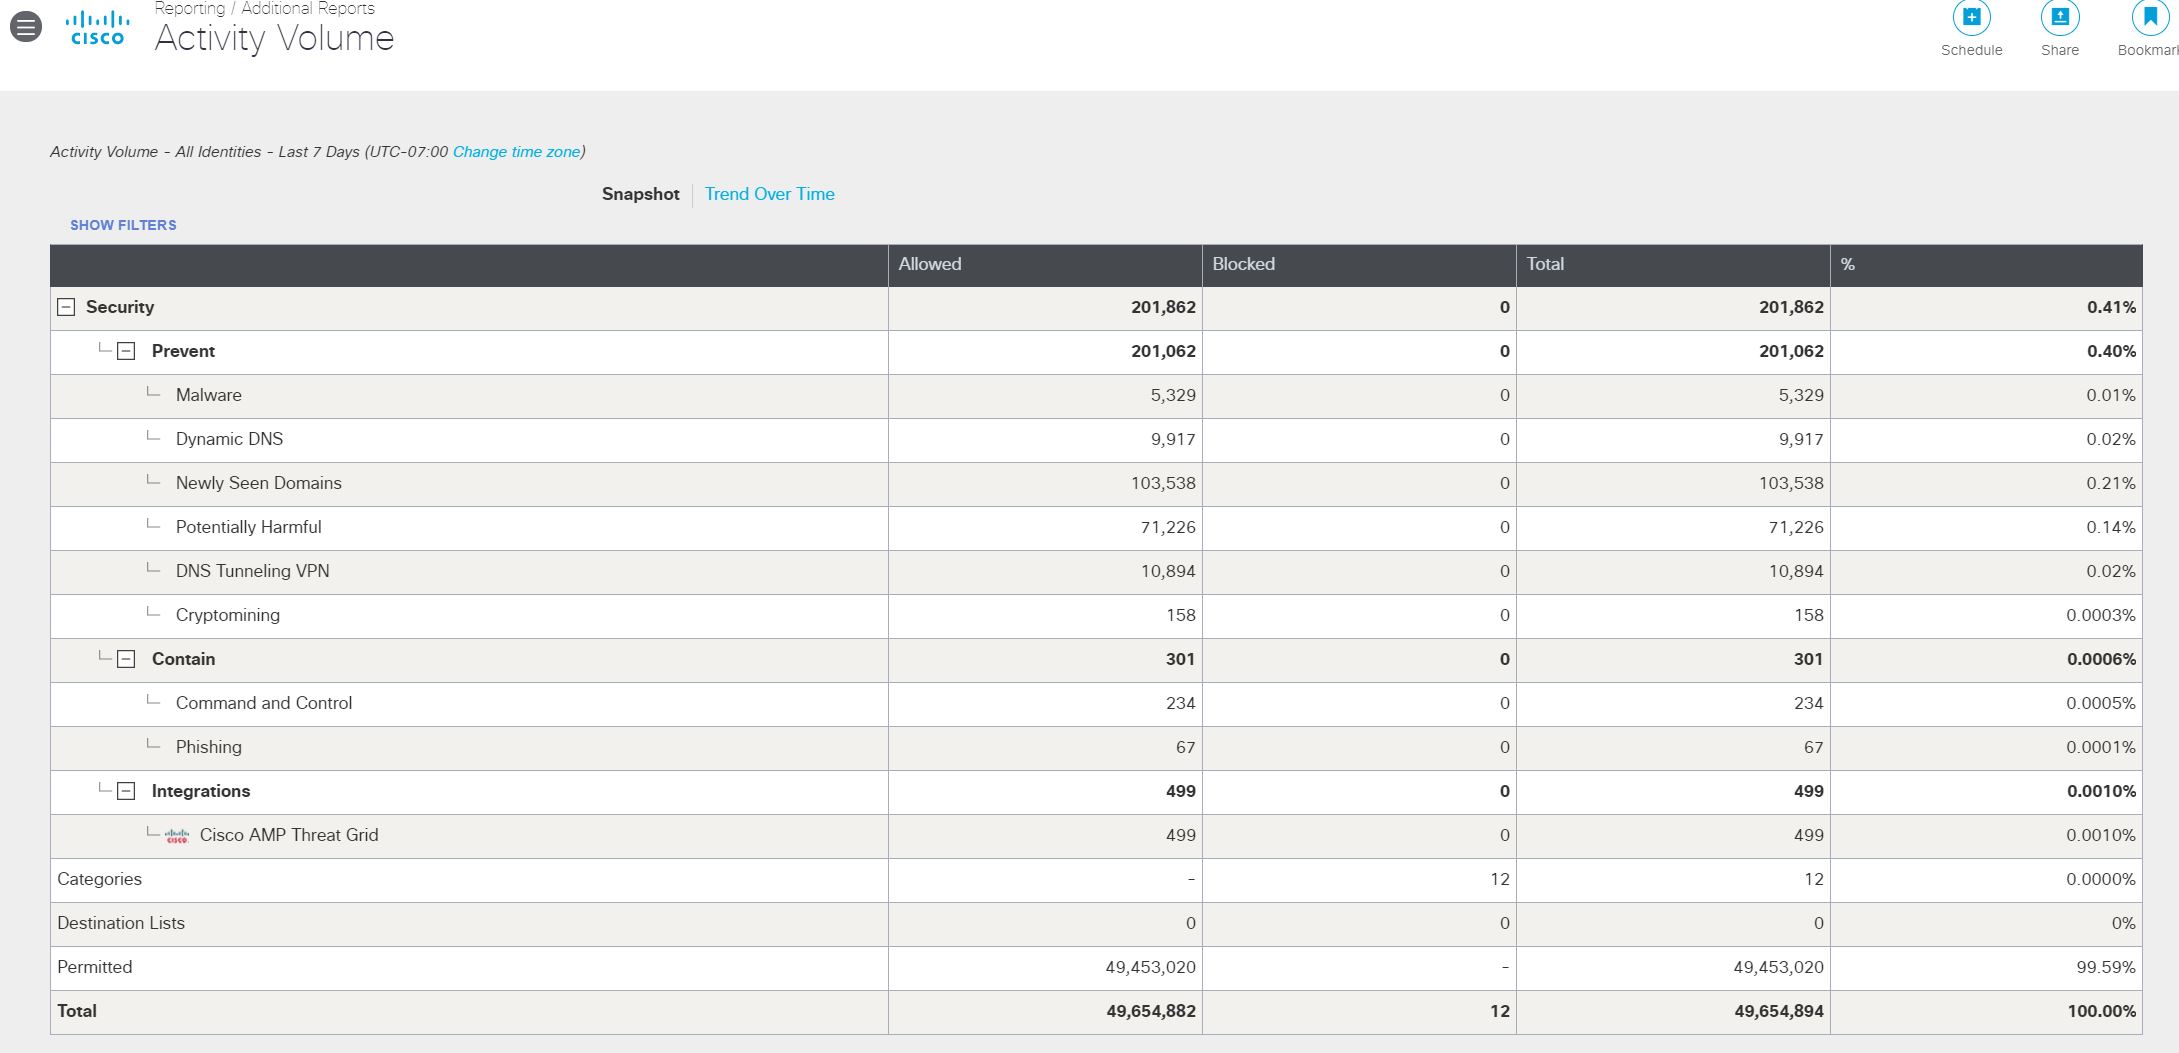Collapse the Security row
This screenshot has height=1053, width=2179.
coord(66,307)
